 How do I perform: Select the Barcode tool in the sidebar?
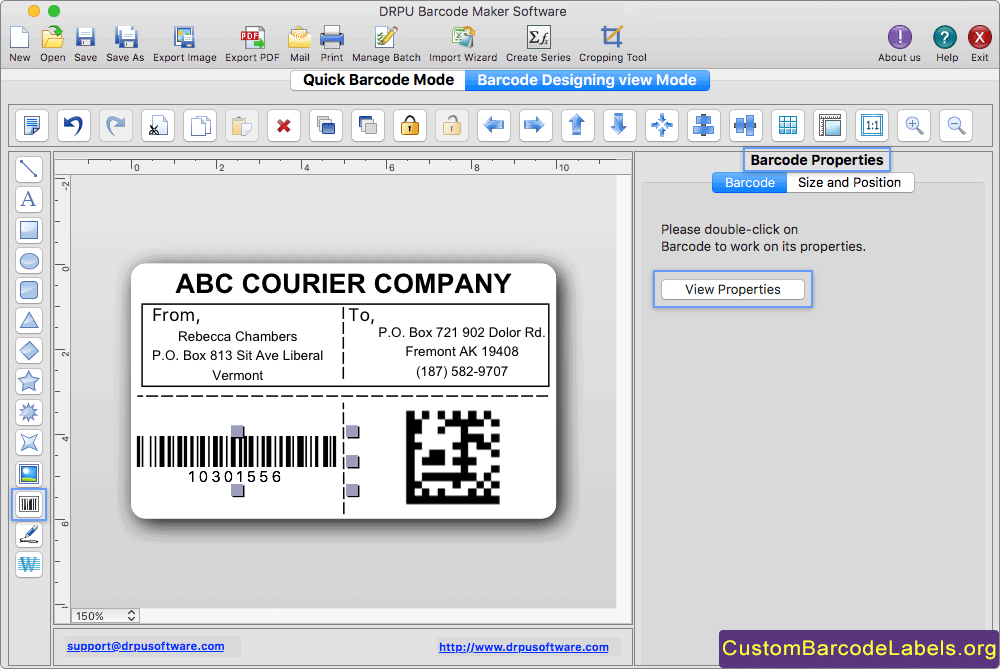29,504
